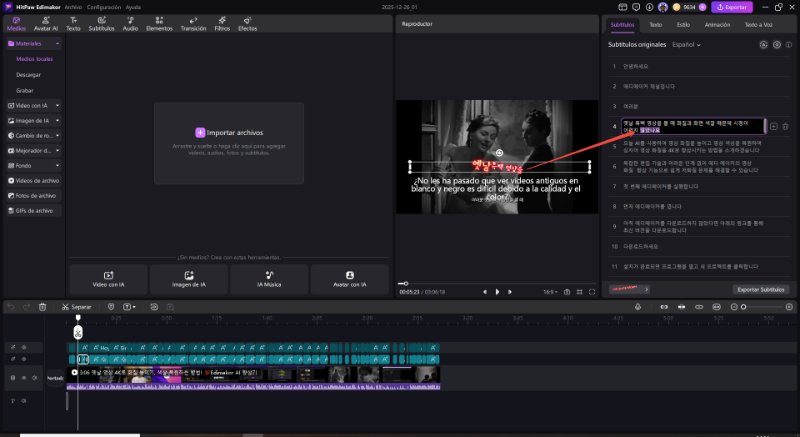Lock the video track

pyautogui.click(x=13, y=378)
